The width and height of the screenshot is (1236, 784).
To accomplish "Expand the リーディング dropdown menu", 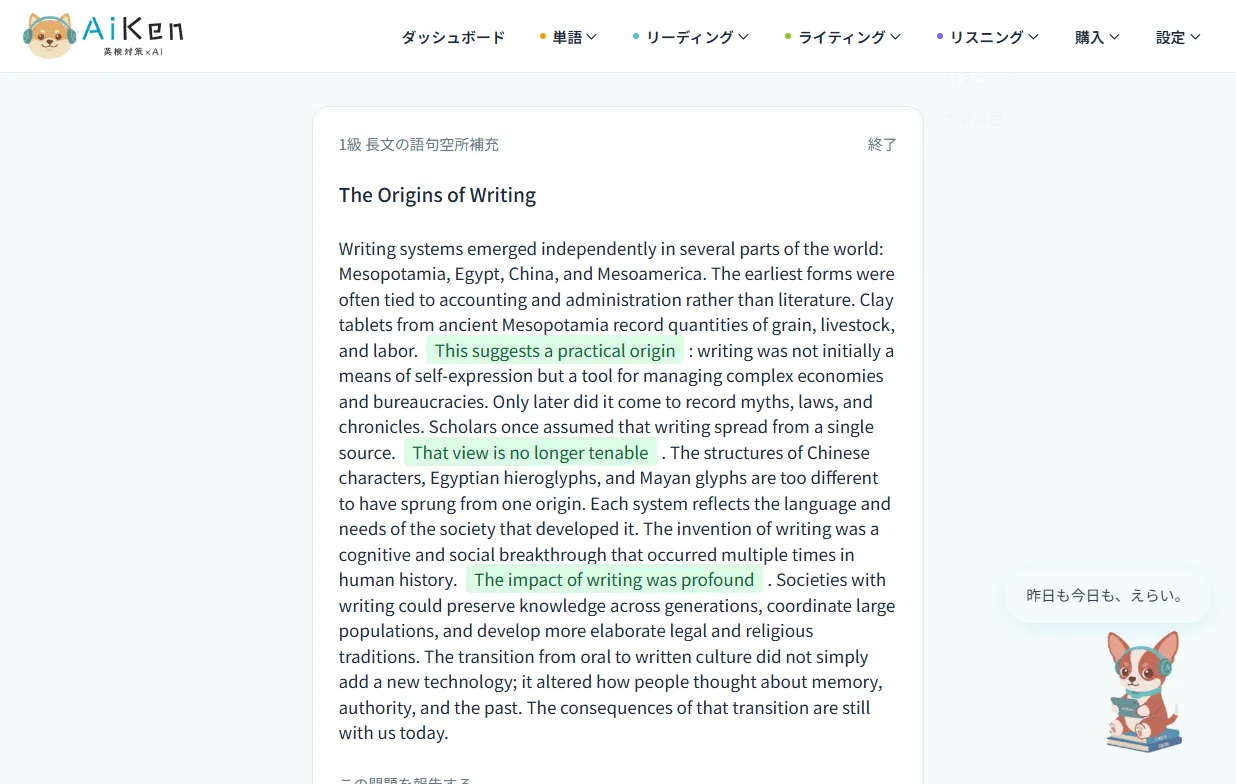I will coord(691,37).
